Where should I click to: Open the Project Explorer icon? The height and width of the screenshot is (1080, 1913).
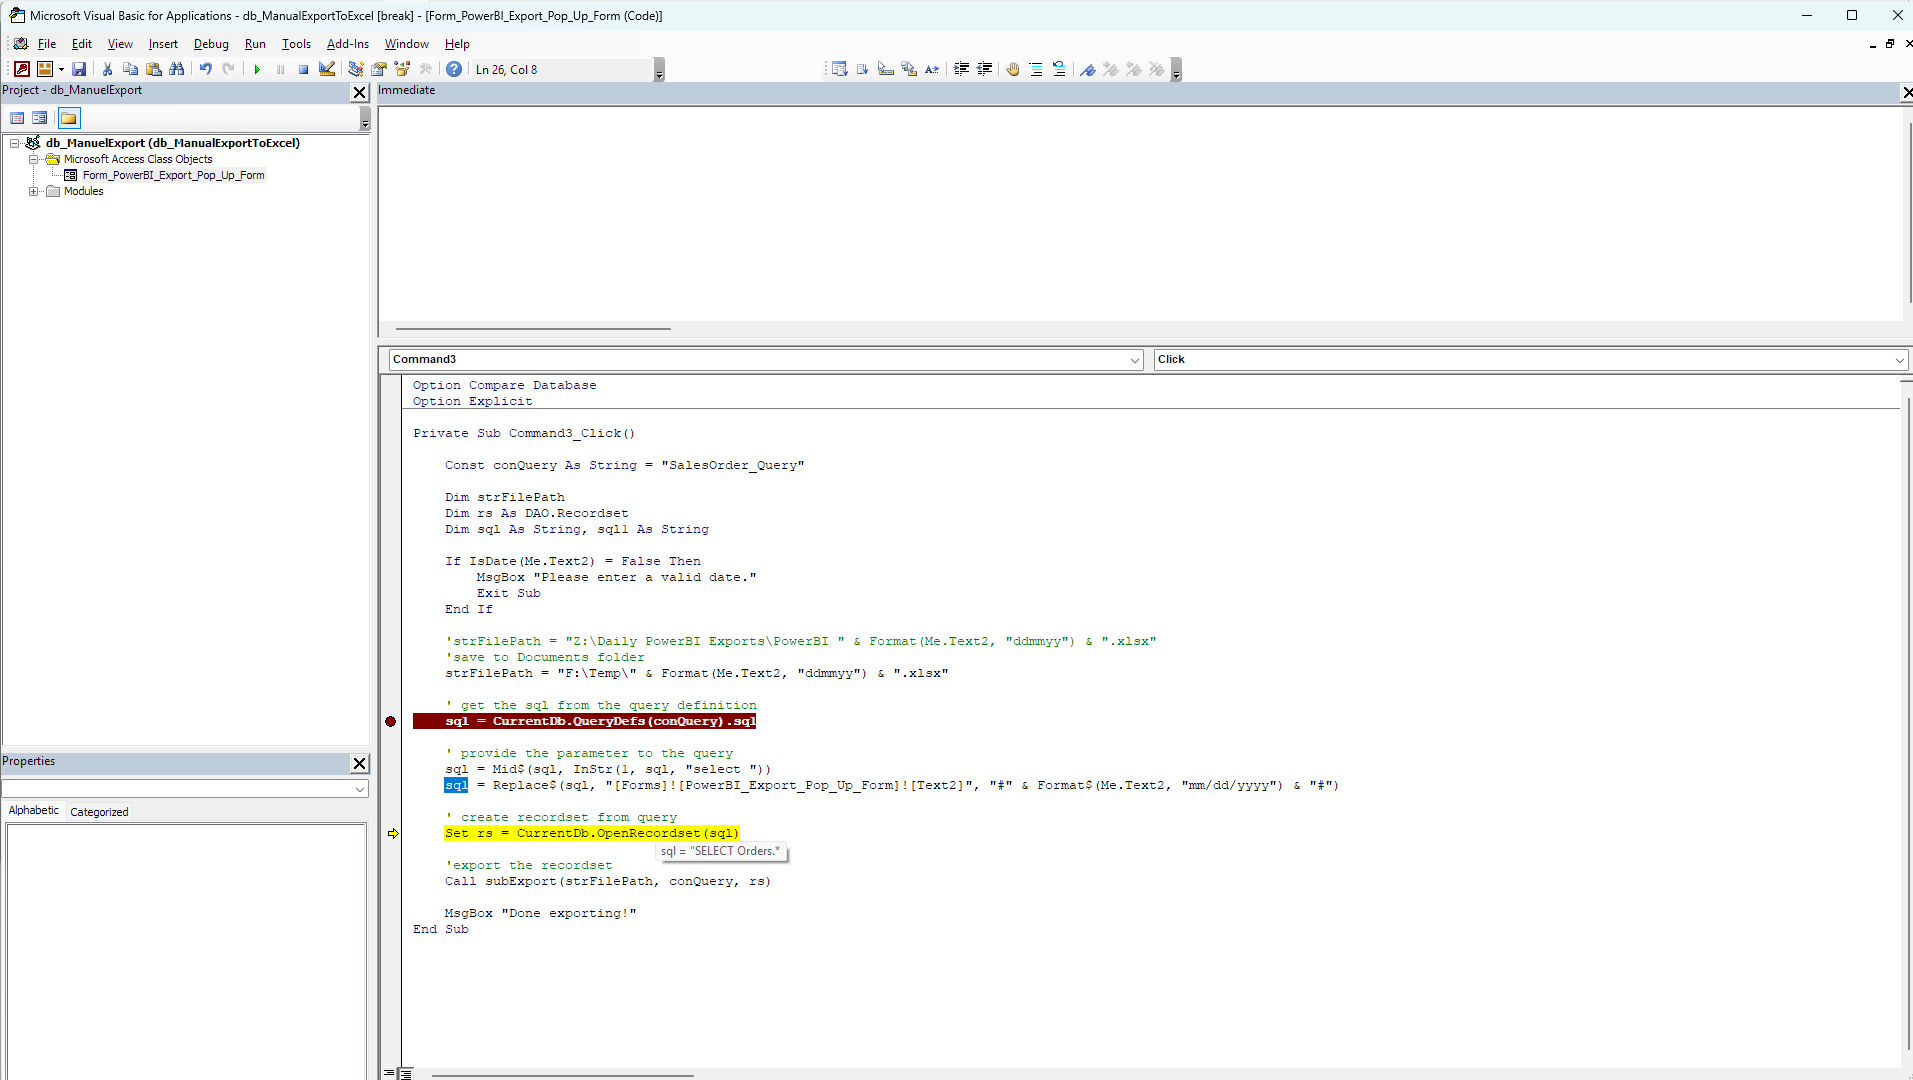[355, 69]
